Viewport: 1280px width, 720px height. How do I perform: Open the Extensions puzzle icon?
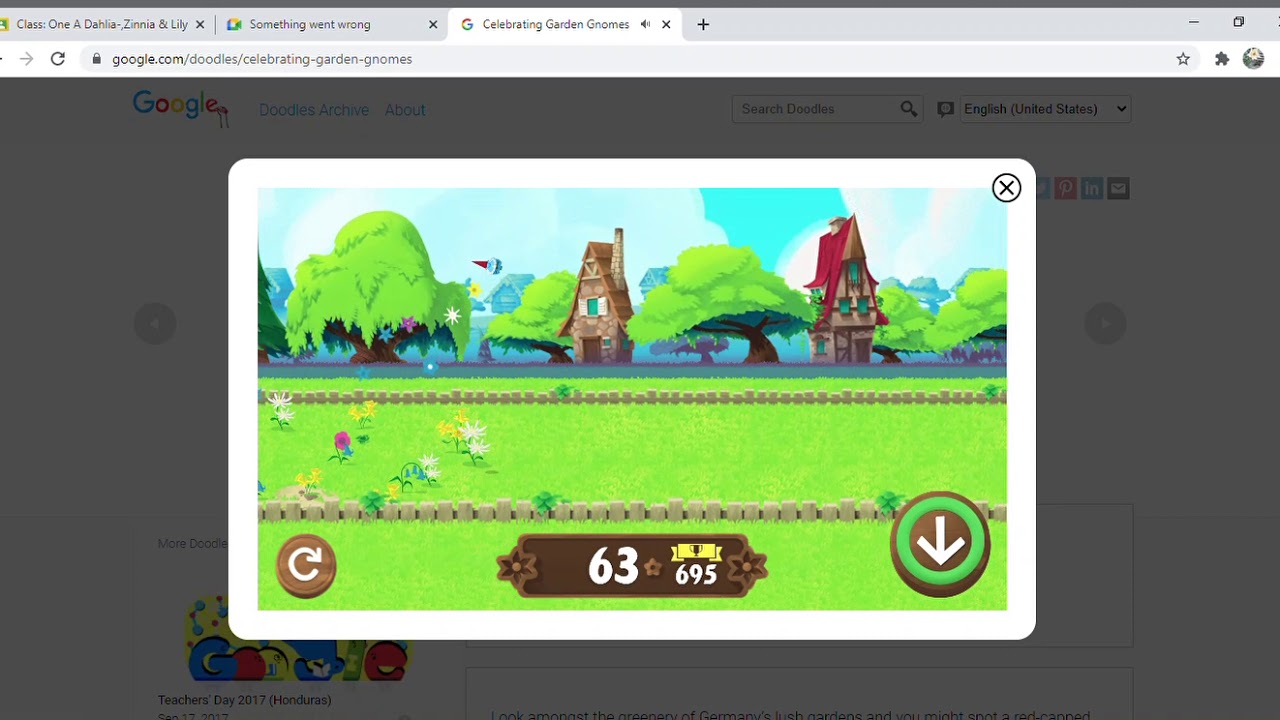coord(1221,59)
